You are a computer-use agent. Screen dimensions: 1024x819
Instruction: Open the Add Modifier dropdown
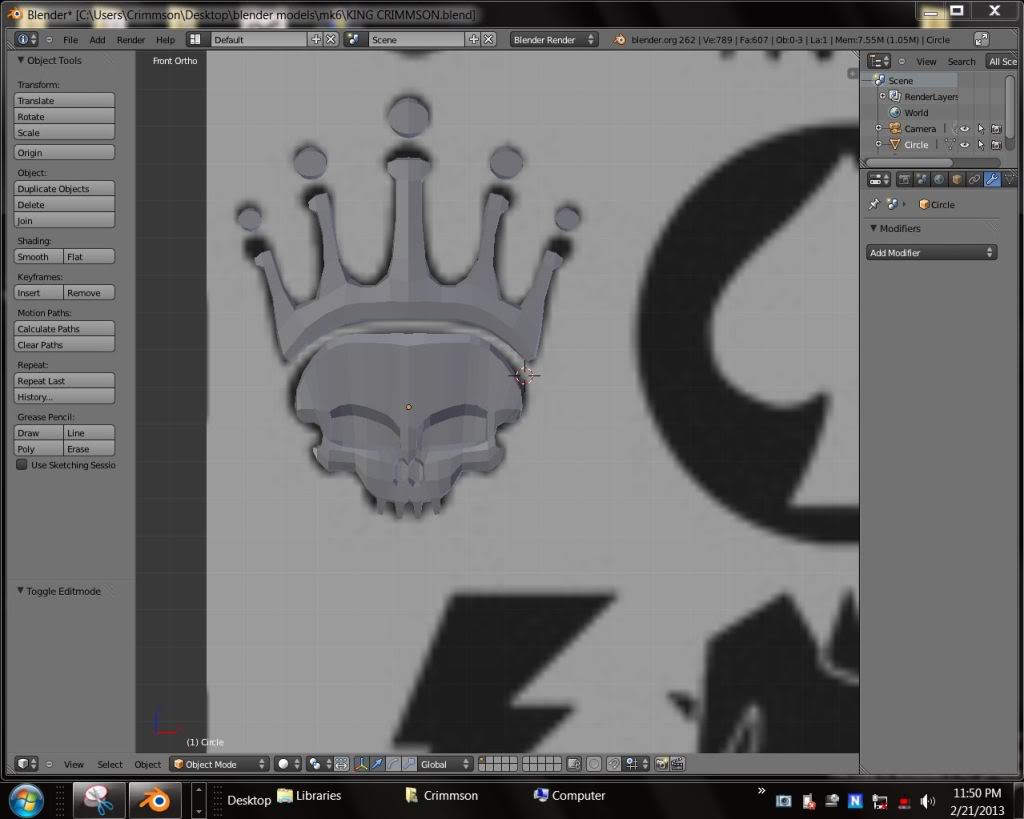931,252
